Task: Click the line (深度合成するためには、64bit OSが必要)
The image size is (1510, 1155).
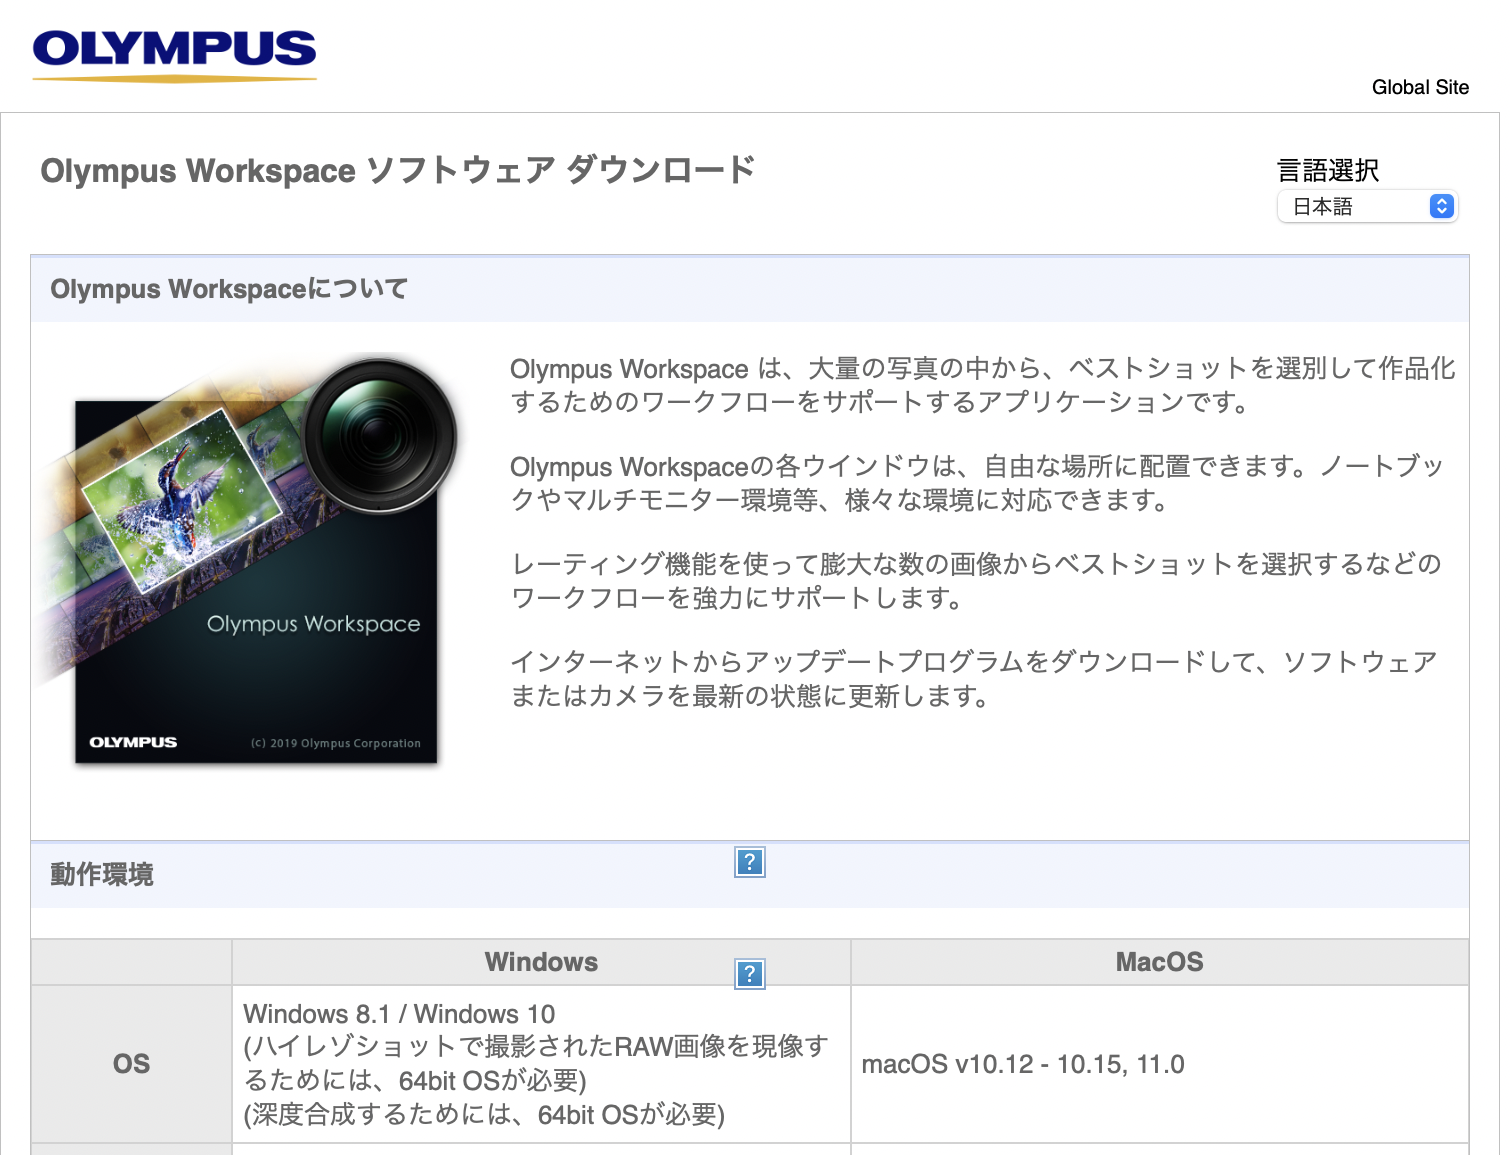Action: tap(484, 1115)
